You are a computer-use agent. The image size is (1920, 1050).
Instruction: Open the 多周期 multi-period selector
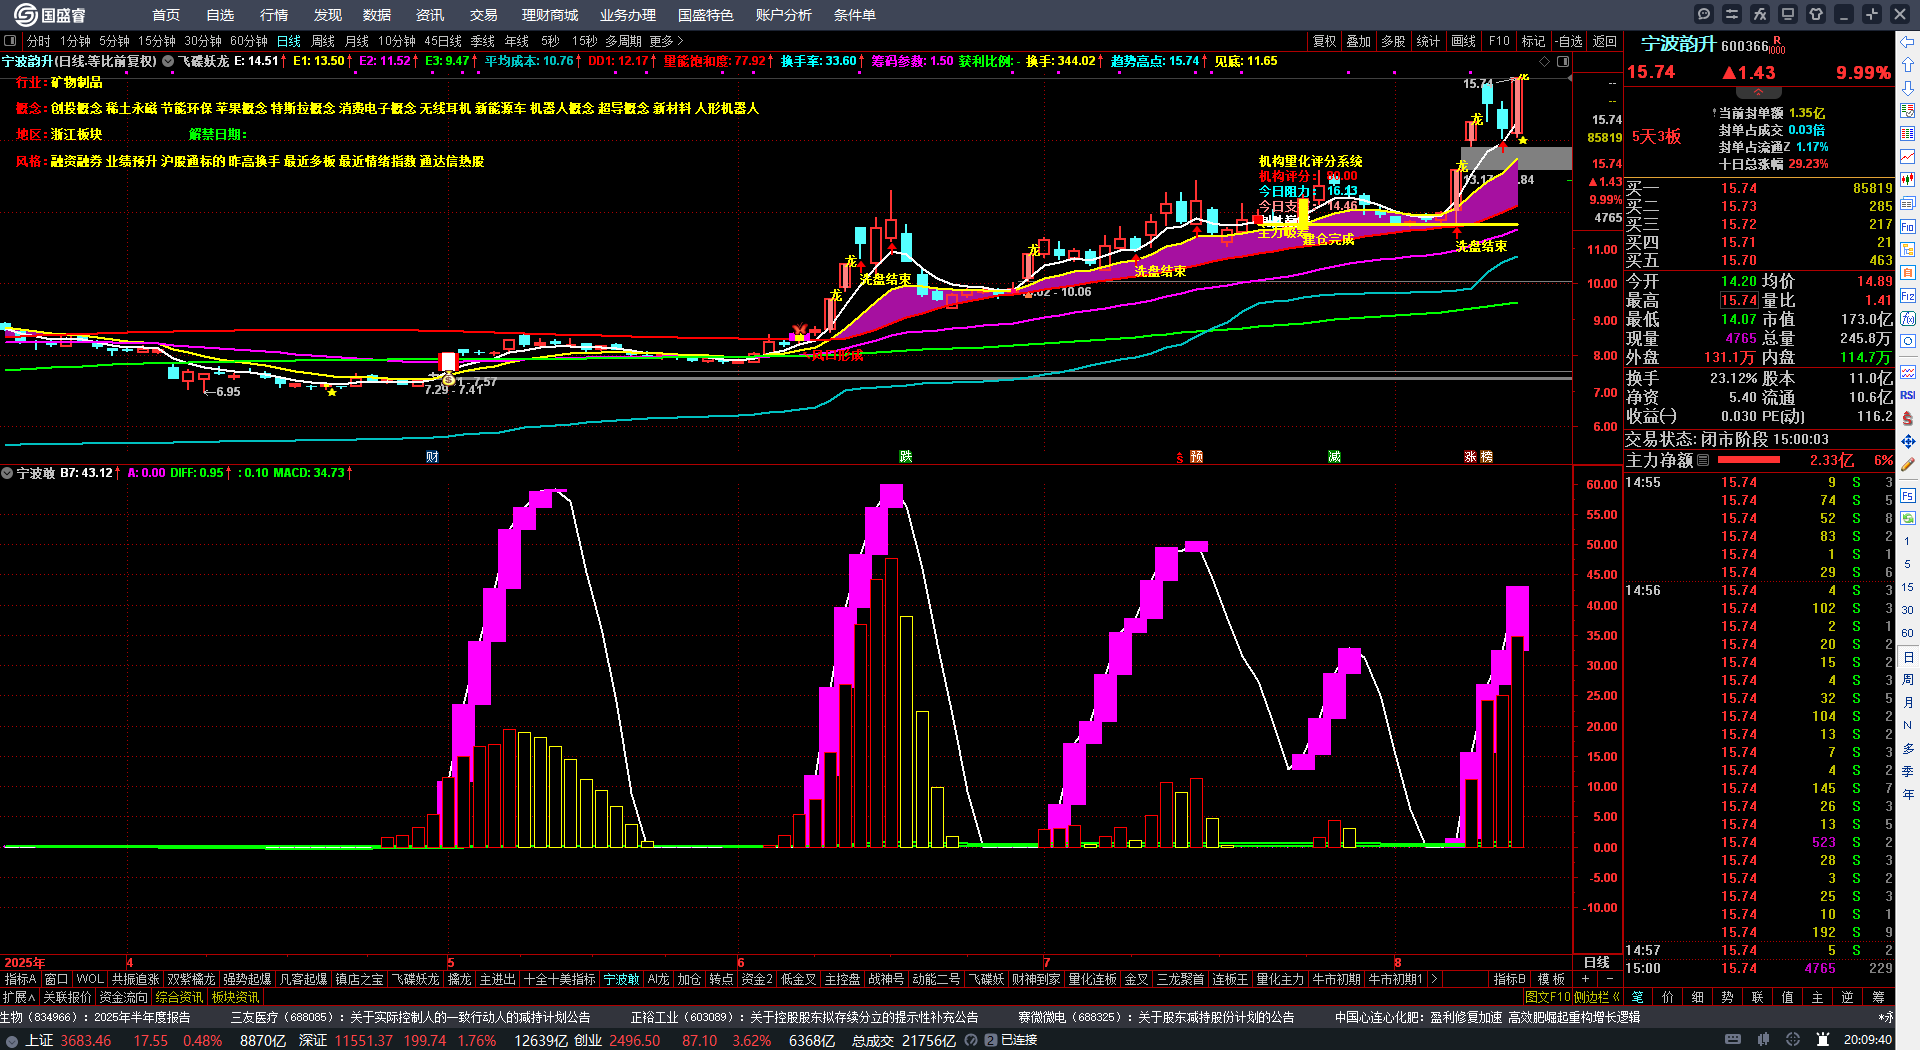tap(623, 41)
